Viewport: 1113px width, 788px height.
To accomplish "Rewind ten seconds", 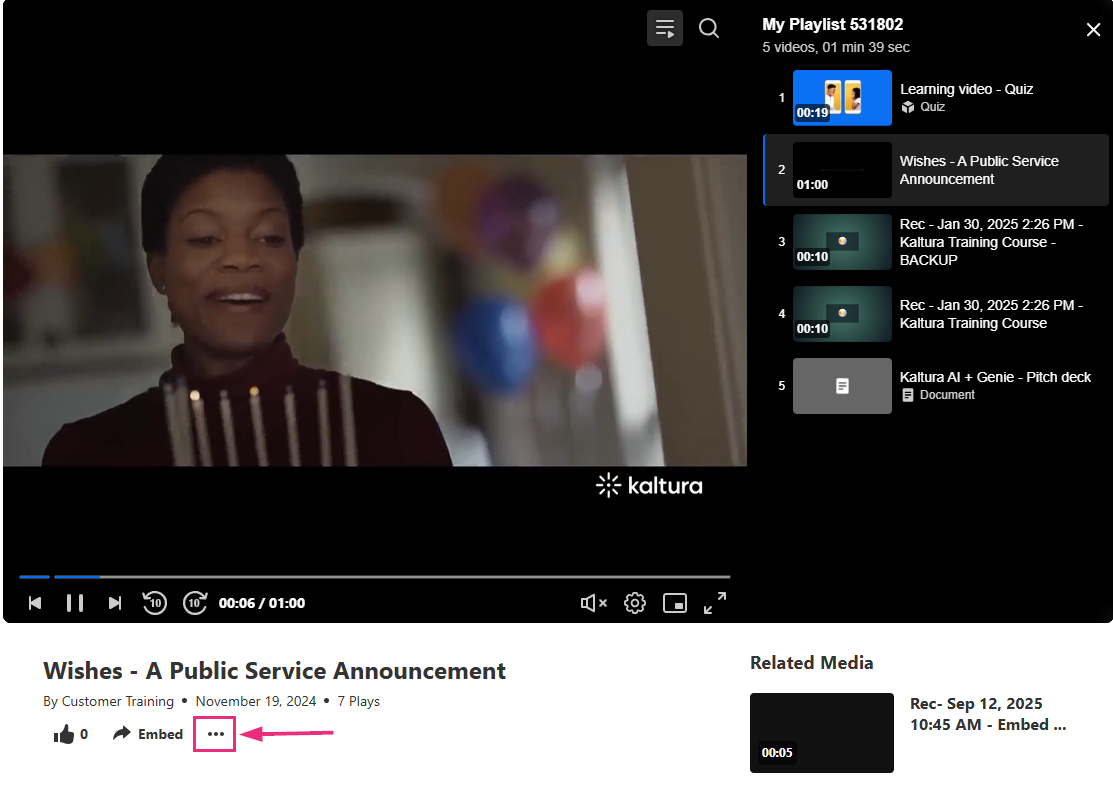I will click(x=154, y=603).
